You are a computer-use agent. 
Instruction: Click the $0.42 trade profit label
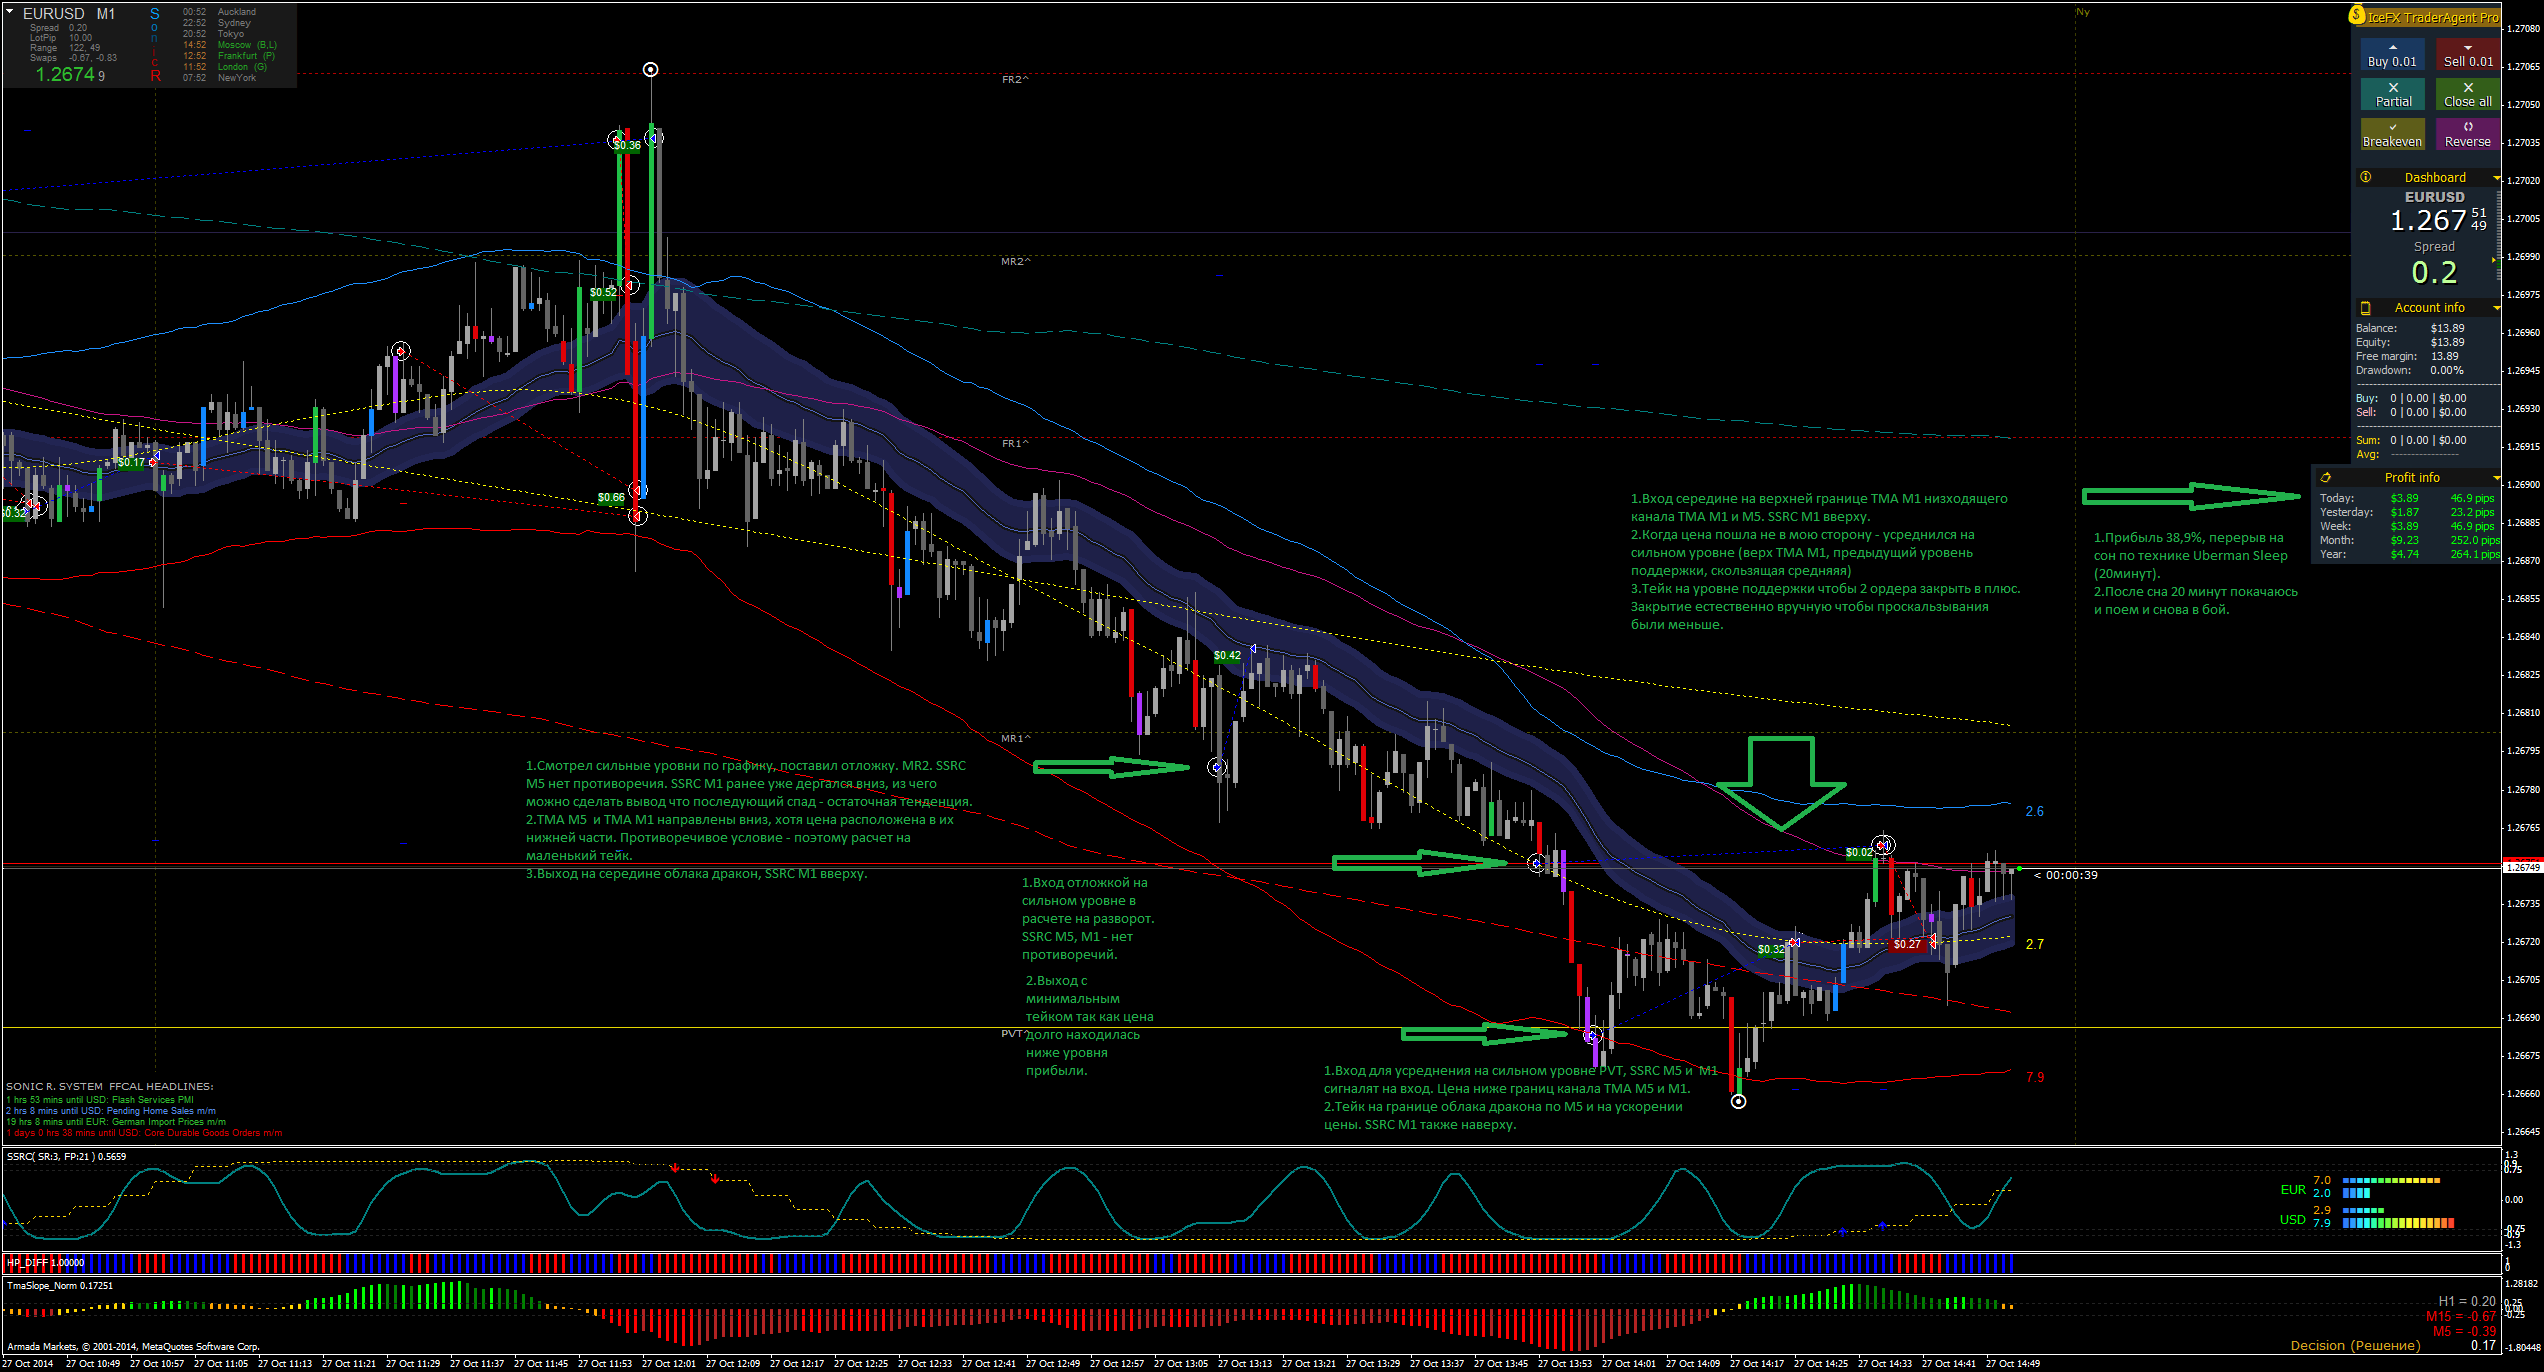click(1227, 656)
